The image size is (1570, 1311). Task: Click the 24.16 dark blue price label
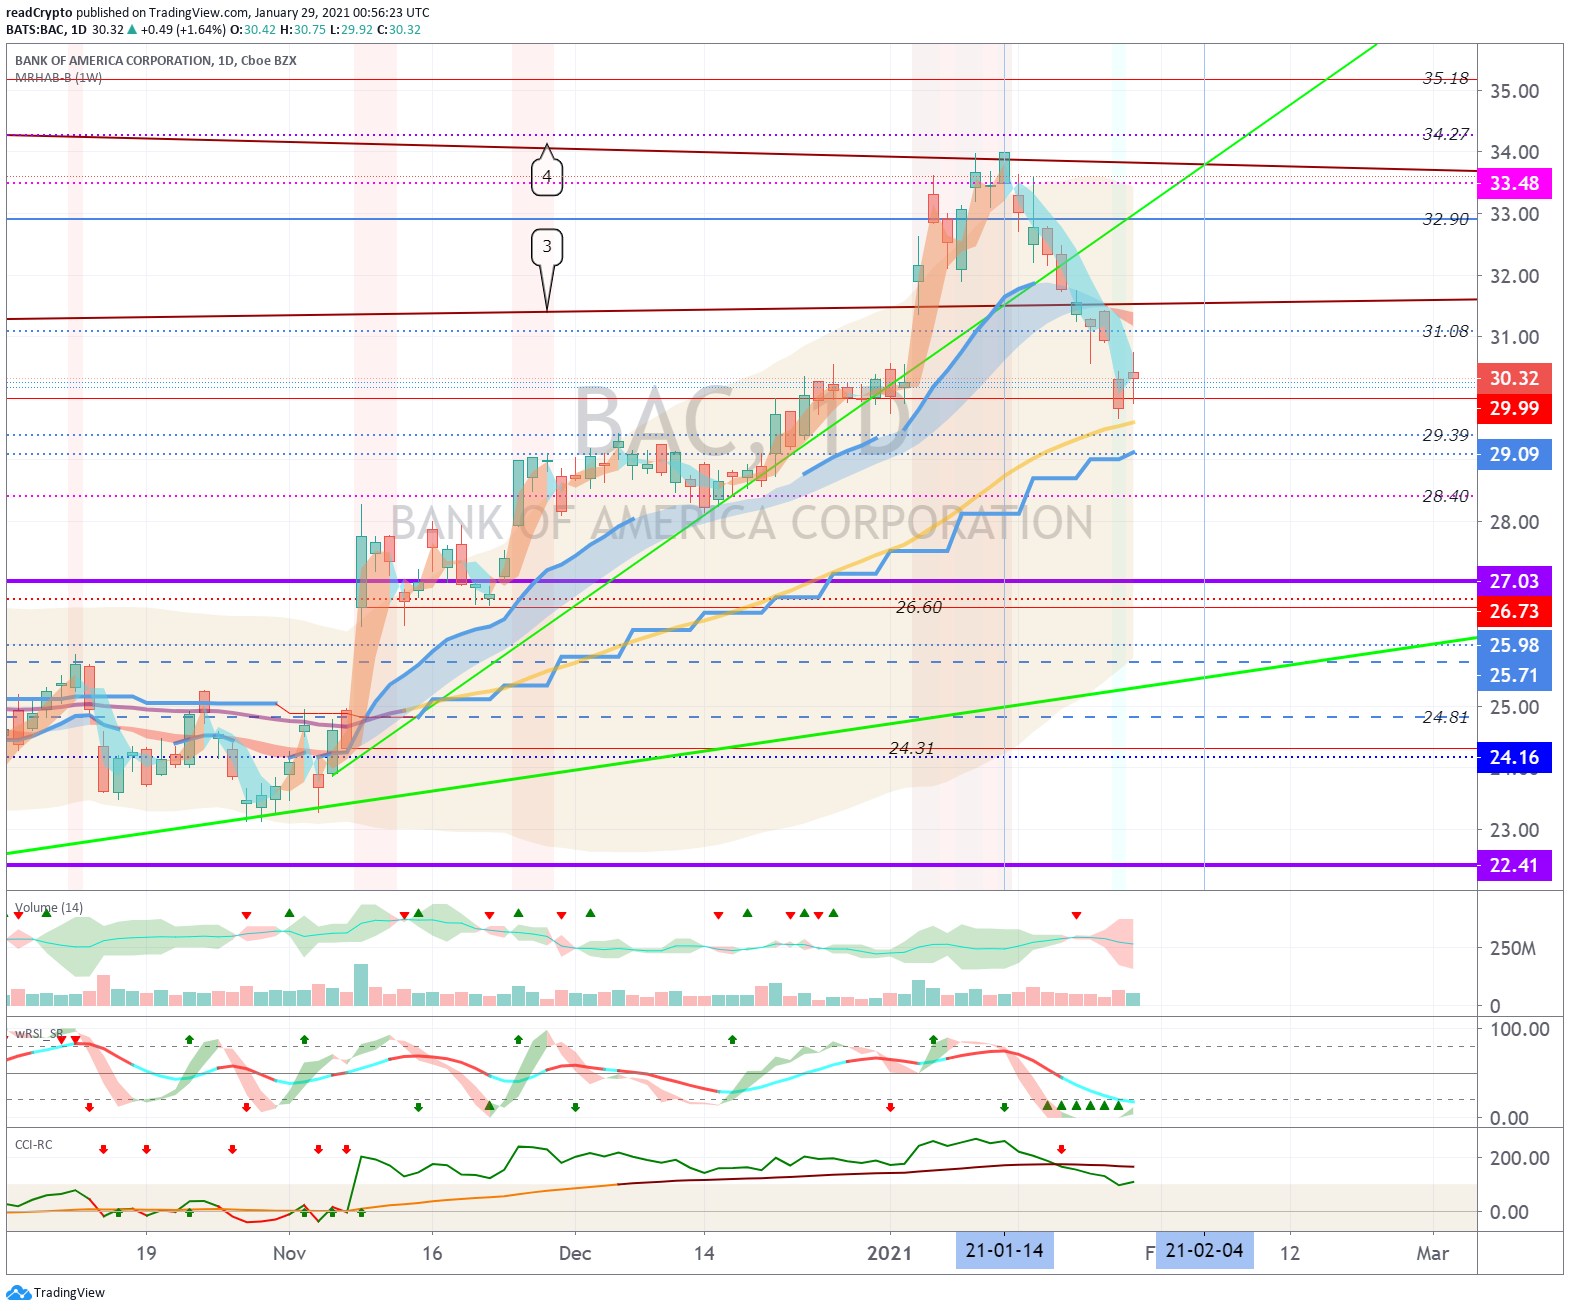[x=1514, y=757]
